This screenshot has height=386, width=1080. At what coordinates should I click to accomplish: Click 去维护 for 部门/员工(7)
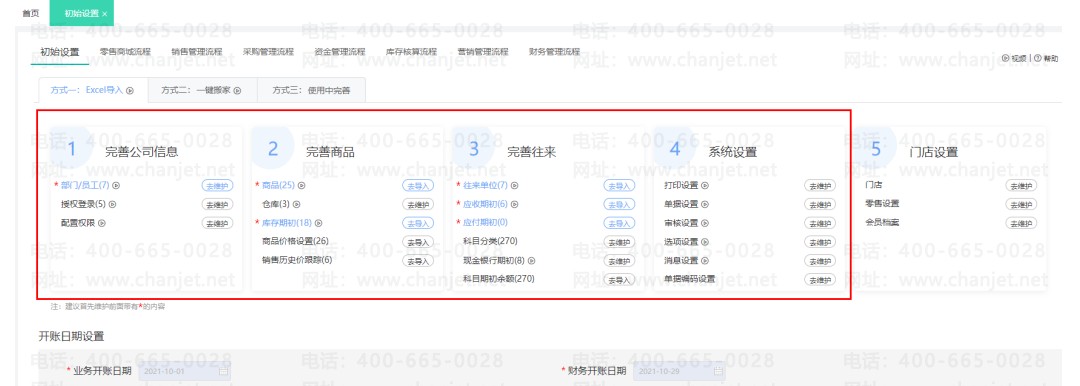(218, 186)
